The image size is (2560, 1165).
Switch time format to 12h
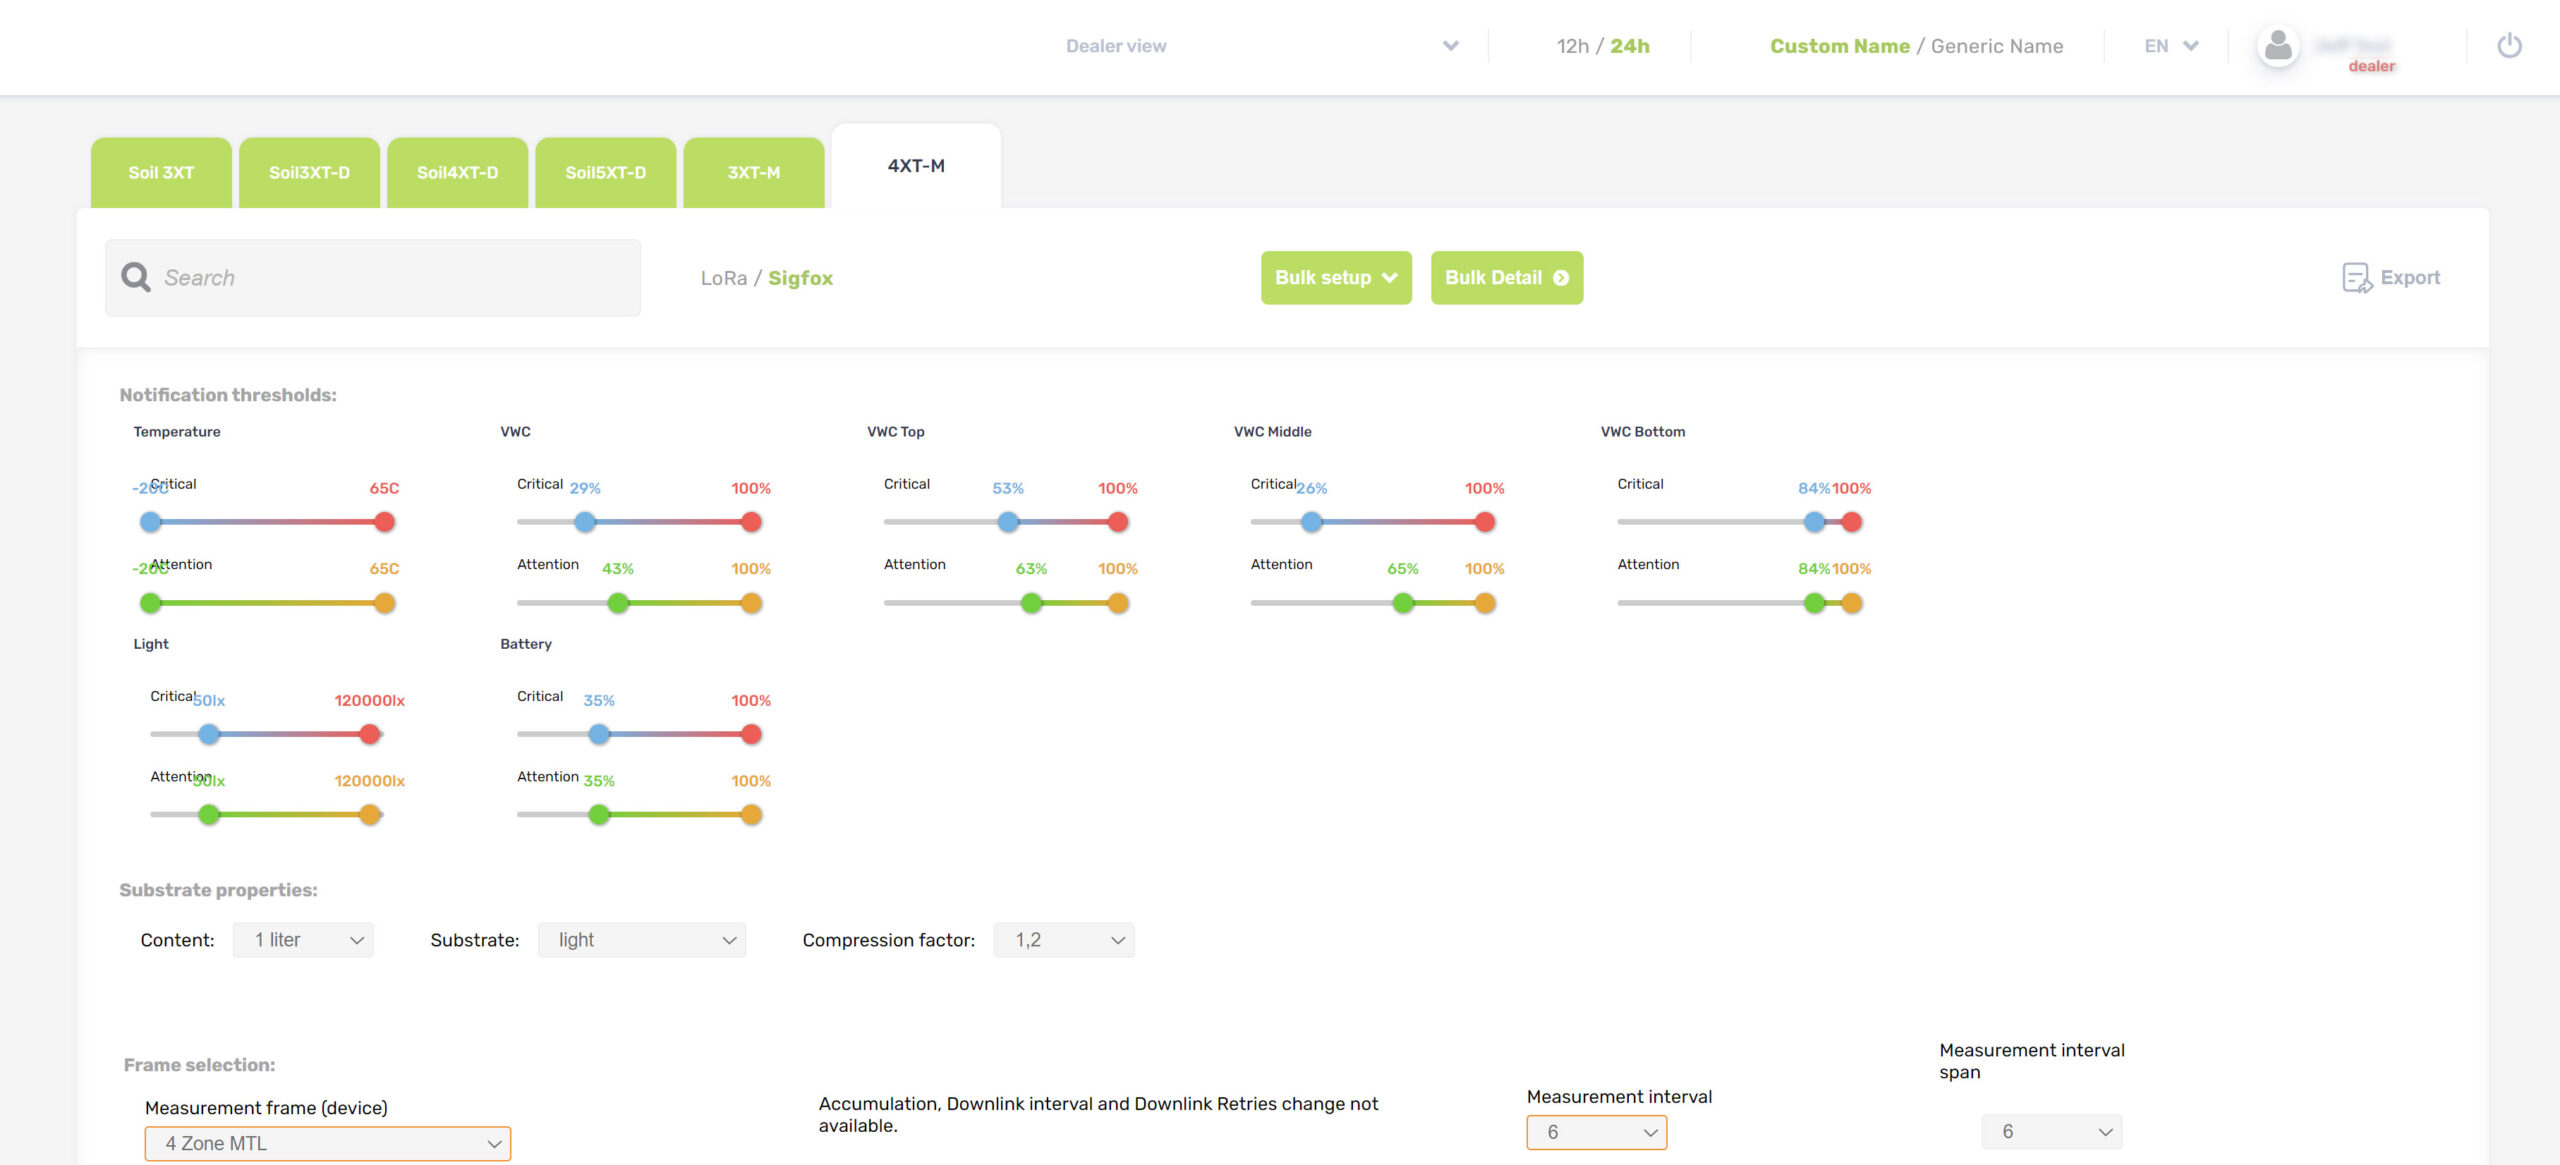[x=1572, y=46]
